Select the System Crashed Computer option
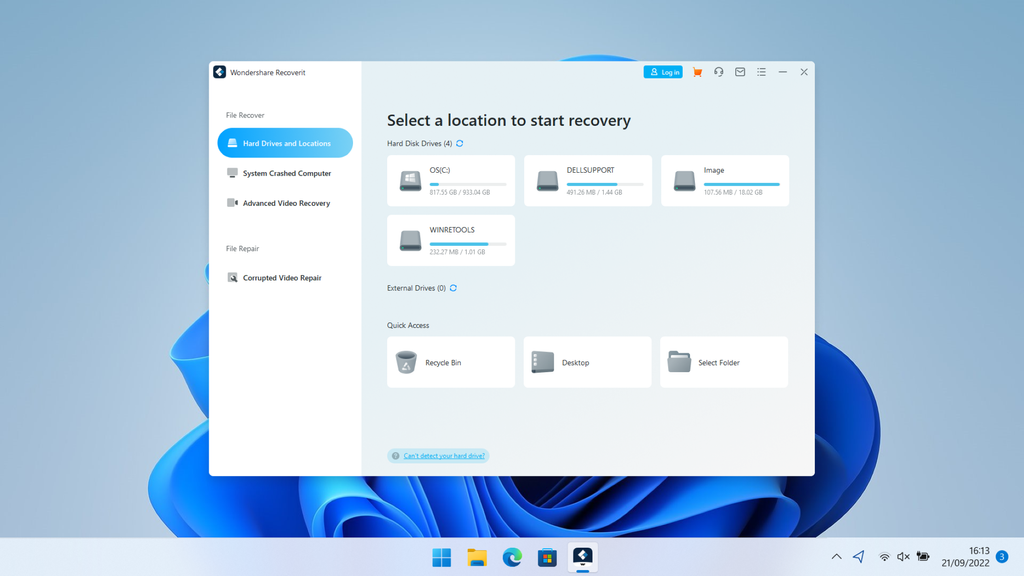The width and height of the screenshot is (1024, 576). [284, 173]
